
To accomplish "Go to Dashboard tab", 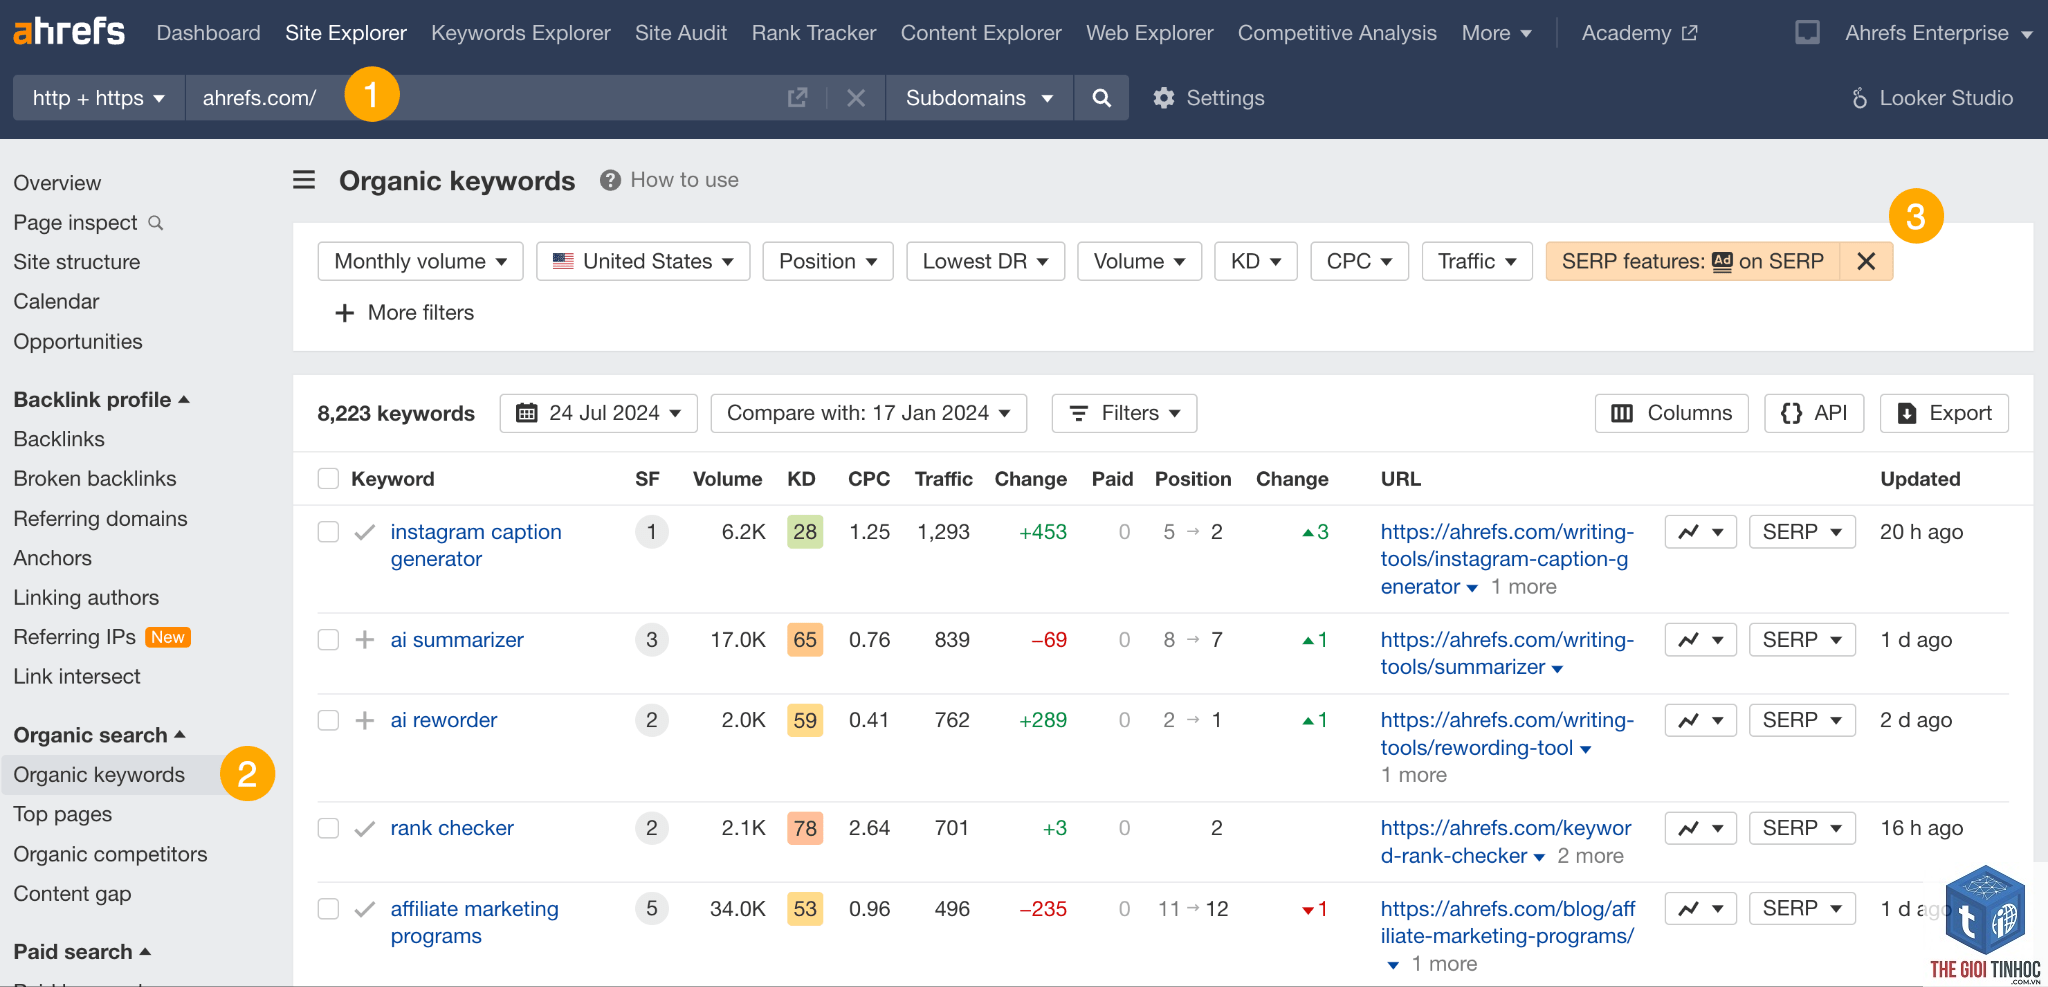I will pos(208,33).
